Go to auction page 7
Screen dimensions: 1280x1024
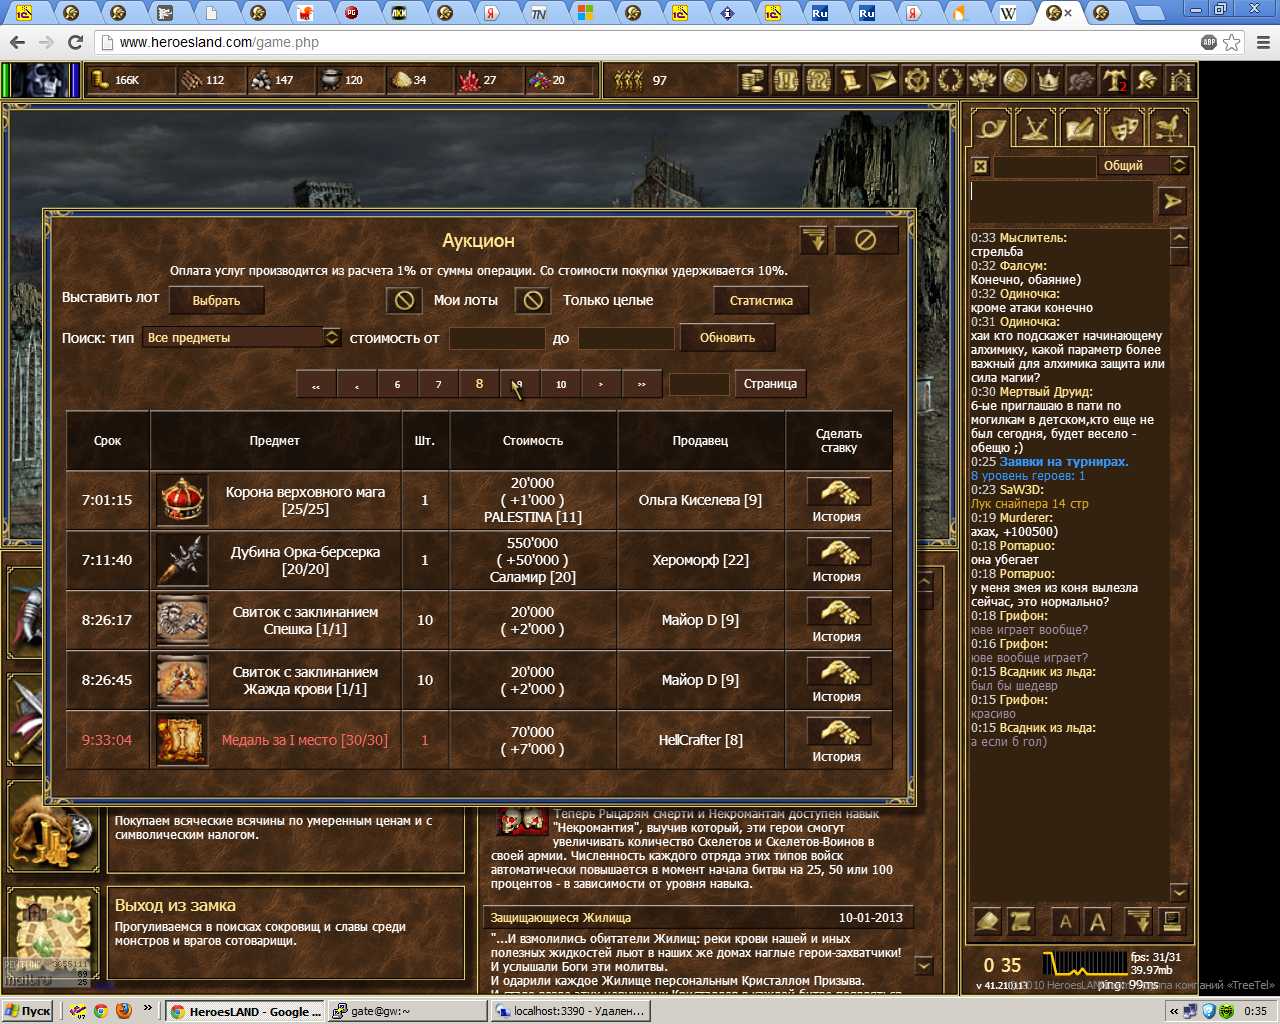(438, 384)
